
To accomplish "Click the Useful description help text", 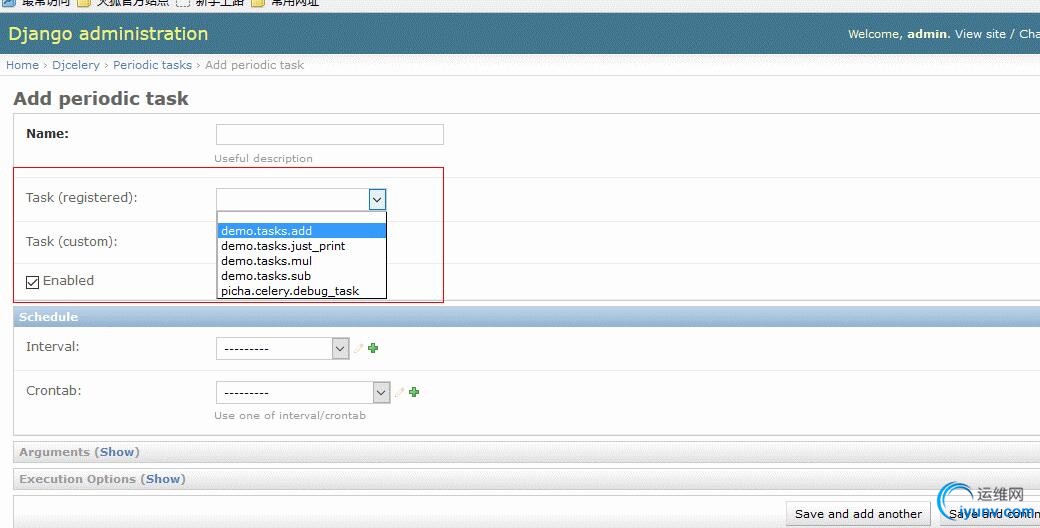I will [263, 159].
